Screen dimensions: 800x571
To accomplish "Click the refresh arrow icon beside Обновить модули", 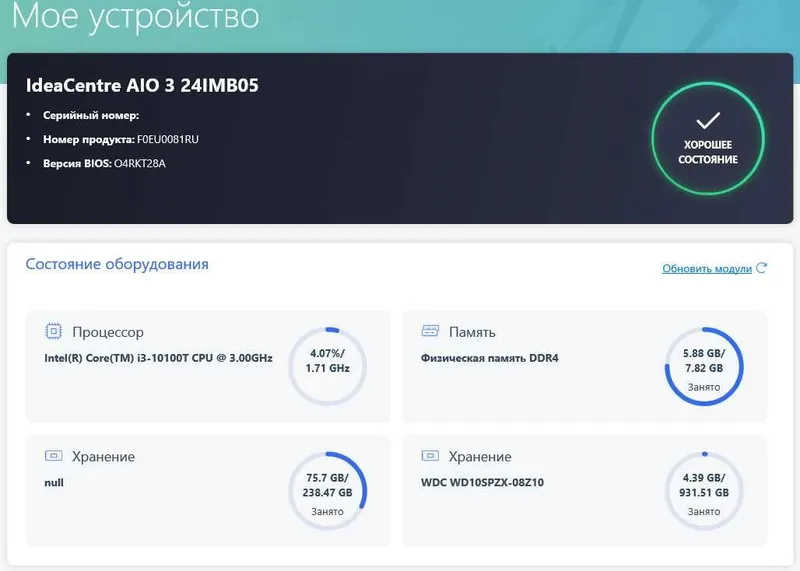I will [x=762, y=268].
